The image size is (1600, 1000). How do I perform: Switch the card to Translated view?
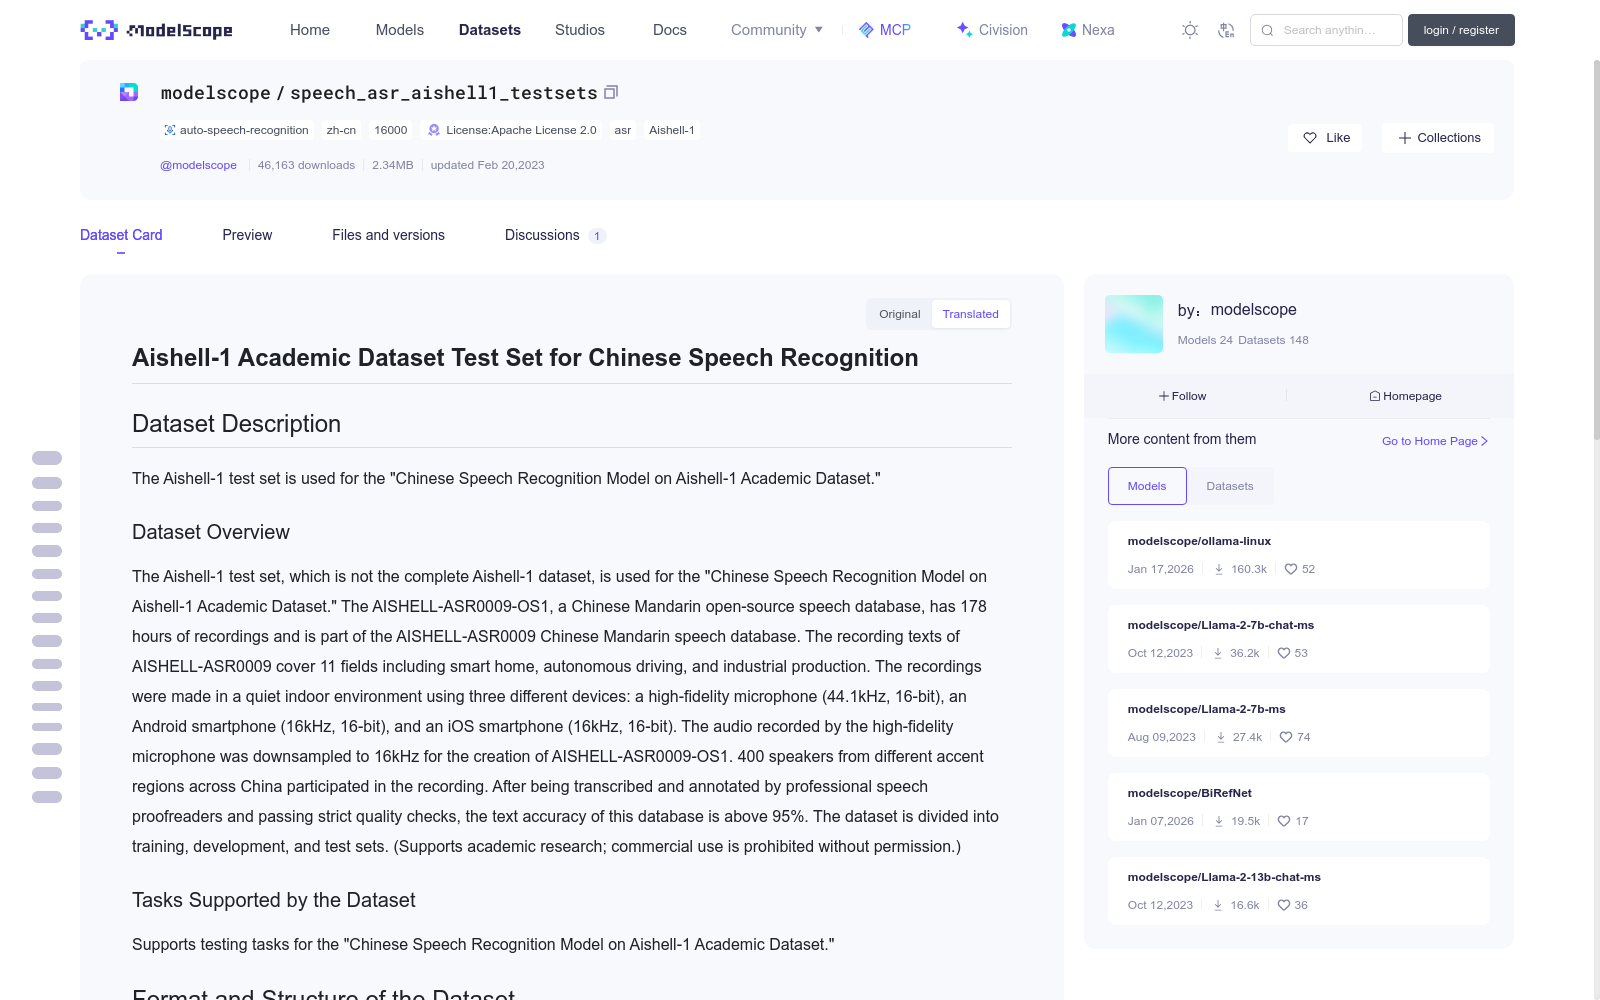[x=970, y=314]
